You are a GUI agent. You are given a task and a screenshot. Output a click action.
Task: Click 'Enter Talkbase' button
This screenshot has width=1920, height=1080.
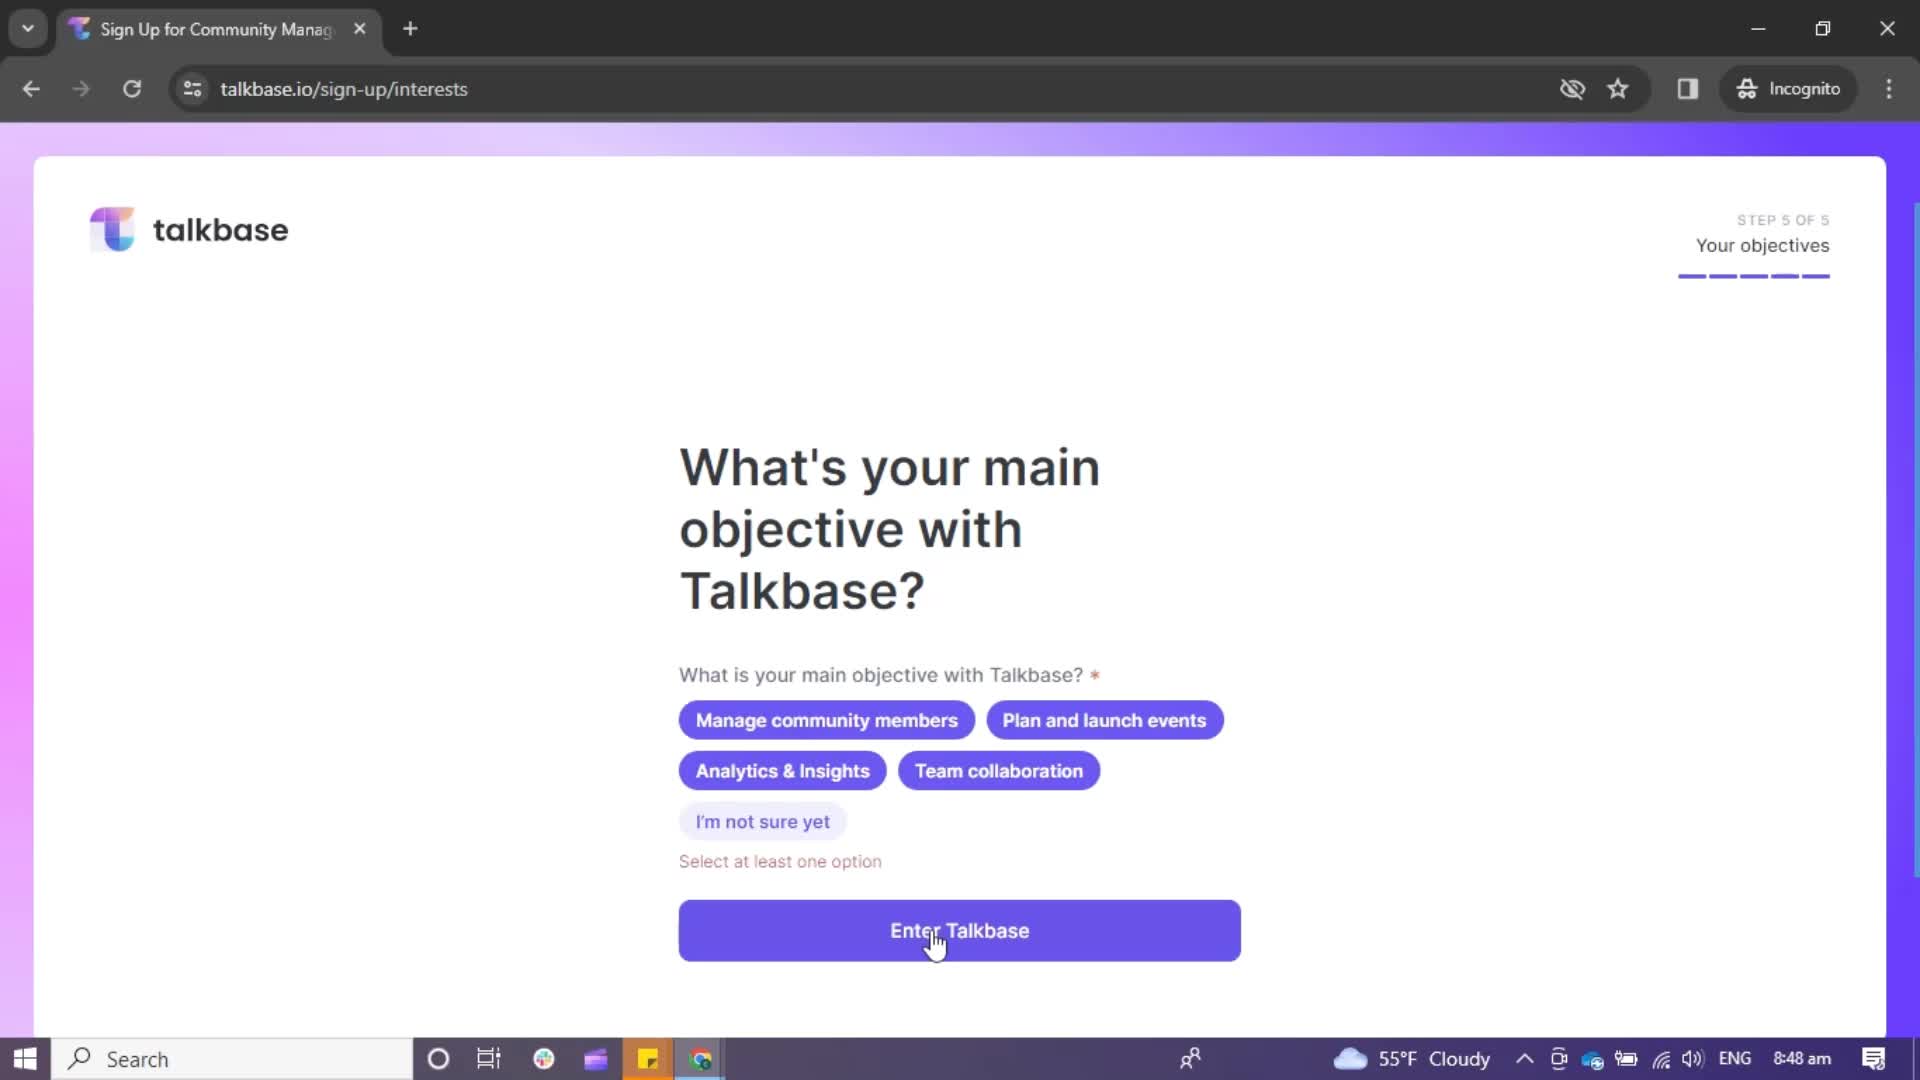click(959, 931)
